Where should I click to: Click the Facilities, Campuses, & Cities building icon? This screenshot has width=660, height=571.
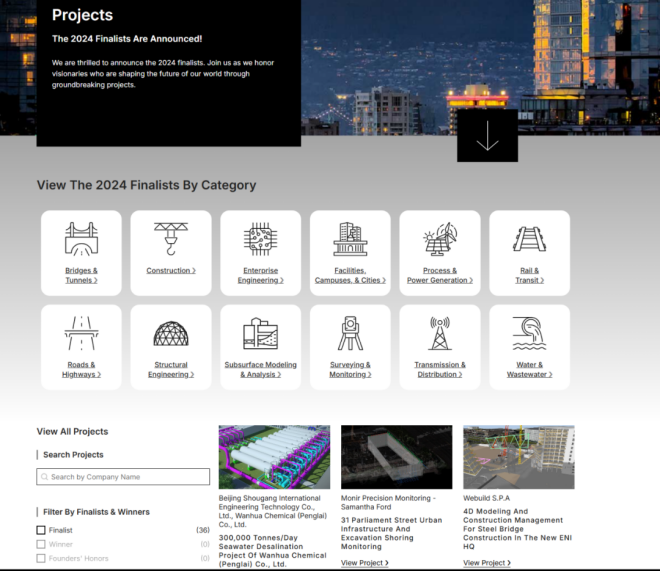pyautogui.click(x=350, y=240)
